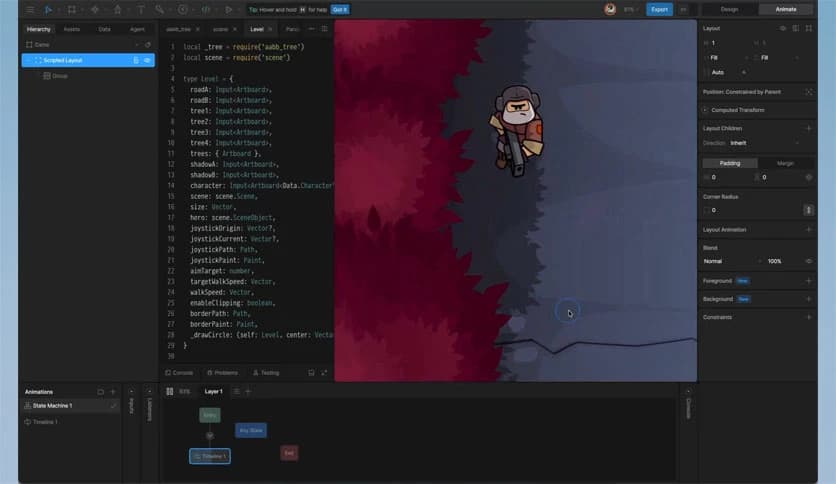Open the Direction Inherit dropdown

click(765, 143)
